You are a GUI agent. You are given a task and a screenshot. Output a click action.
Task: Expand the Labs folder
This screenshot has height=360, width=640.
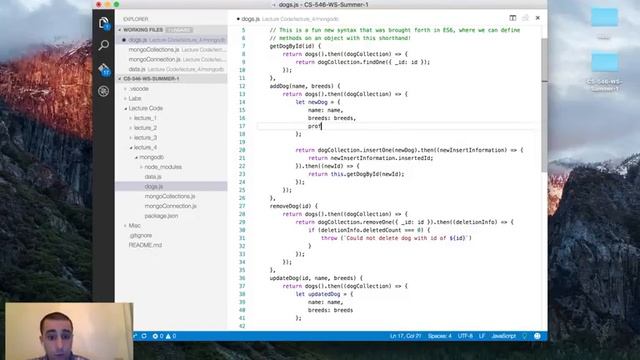[134, 98]
